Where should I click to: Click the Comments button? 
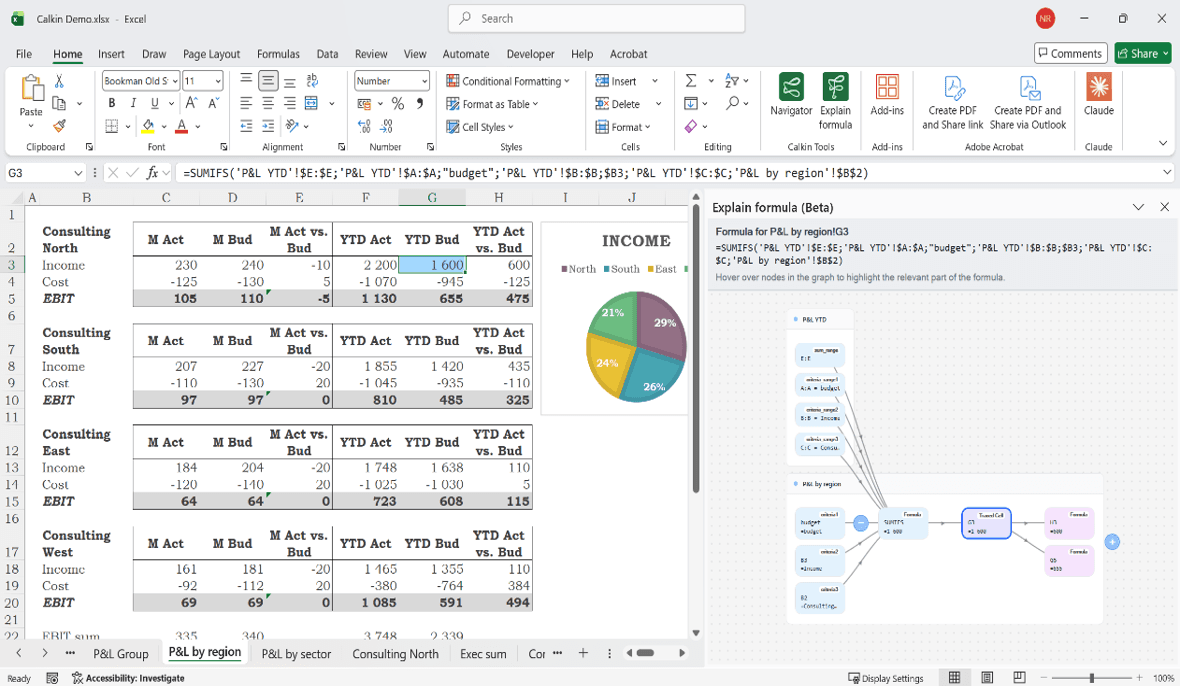point(1070,54)
